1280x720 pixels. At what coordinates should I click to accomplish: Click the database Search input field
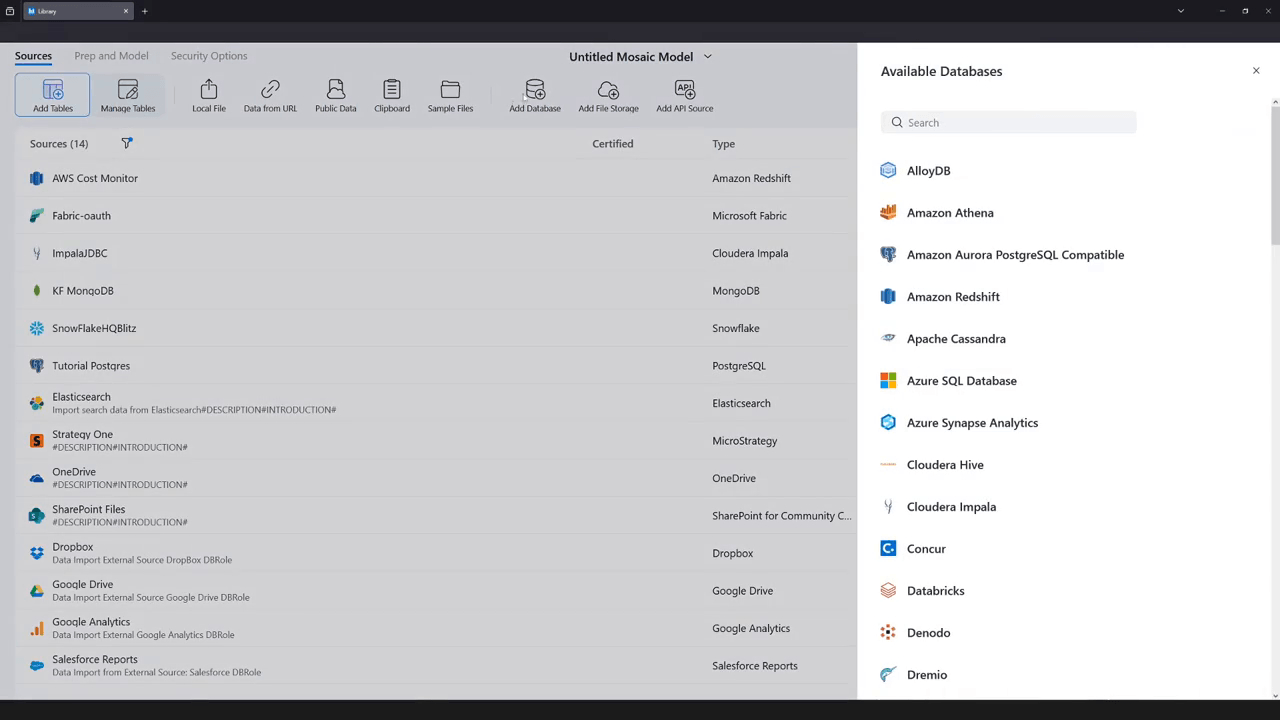pyautogui.click(x=1010, y=123)
